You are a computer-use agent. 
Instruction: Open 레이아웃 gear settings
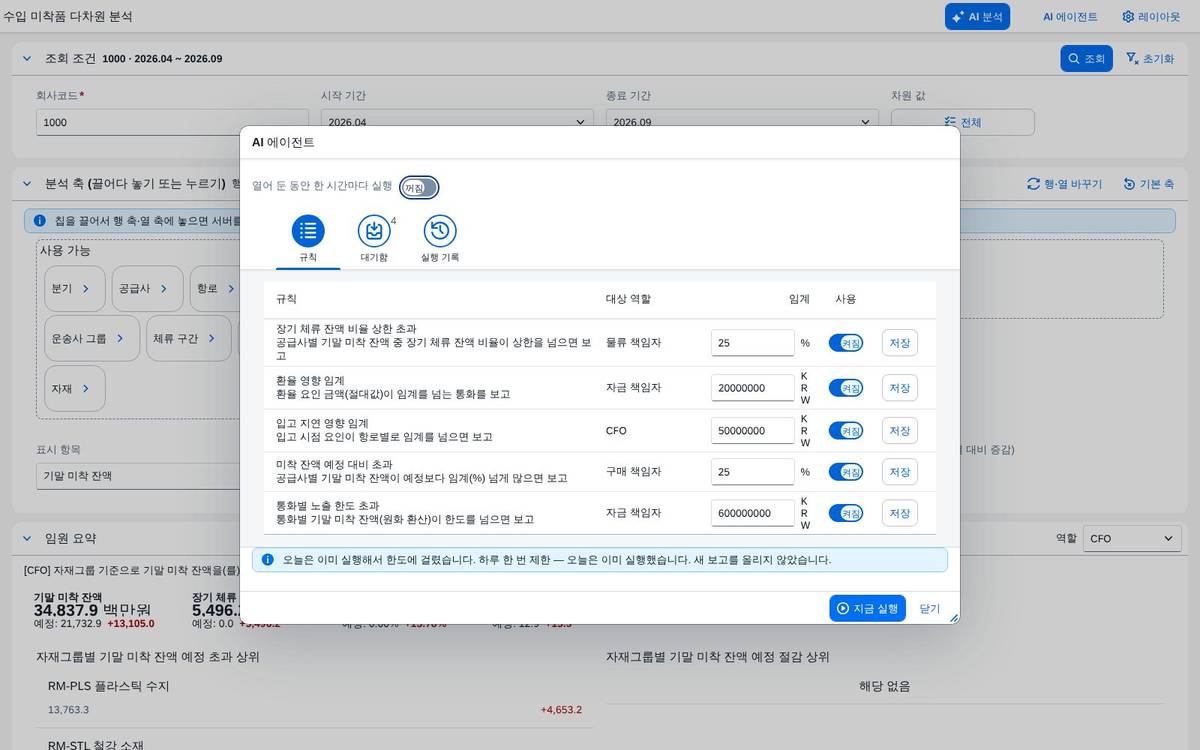tap(1150, 16)
